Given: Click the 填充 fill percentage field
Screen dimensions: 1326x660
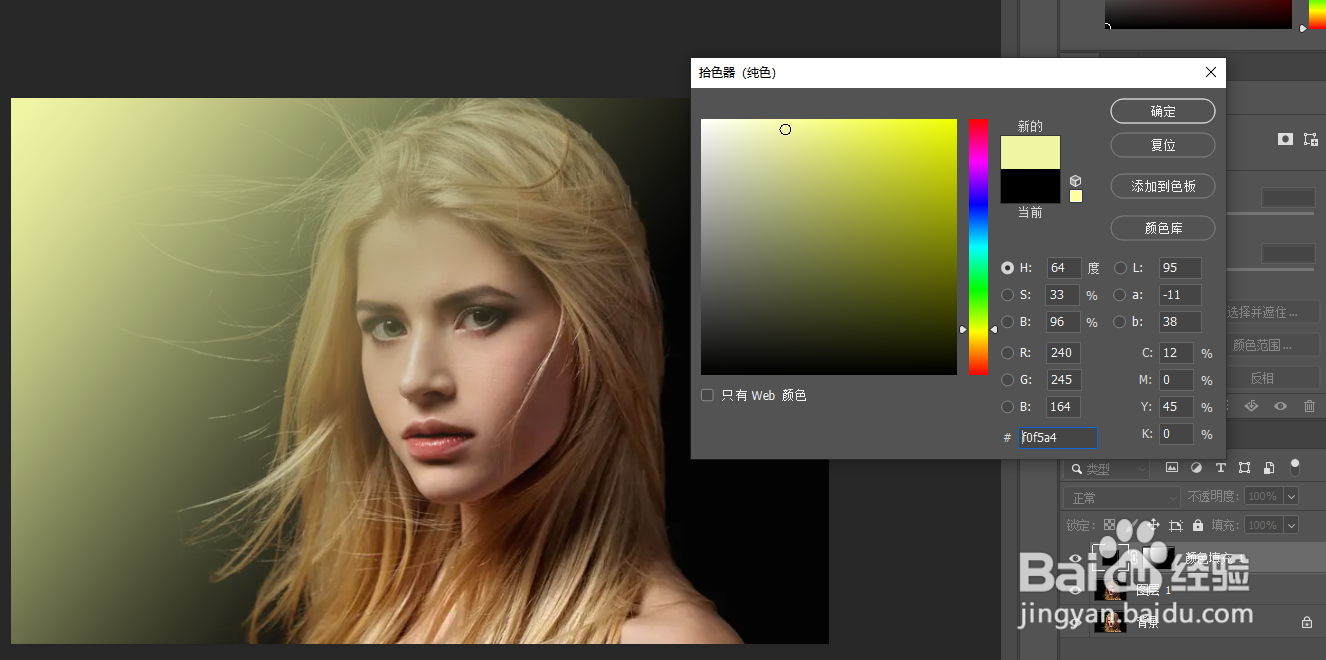Looking at the screenshot, I should click(x=1264, y=525).
